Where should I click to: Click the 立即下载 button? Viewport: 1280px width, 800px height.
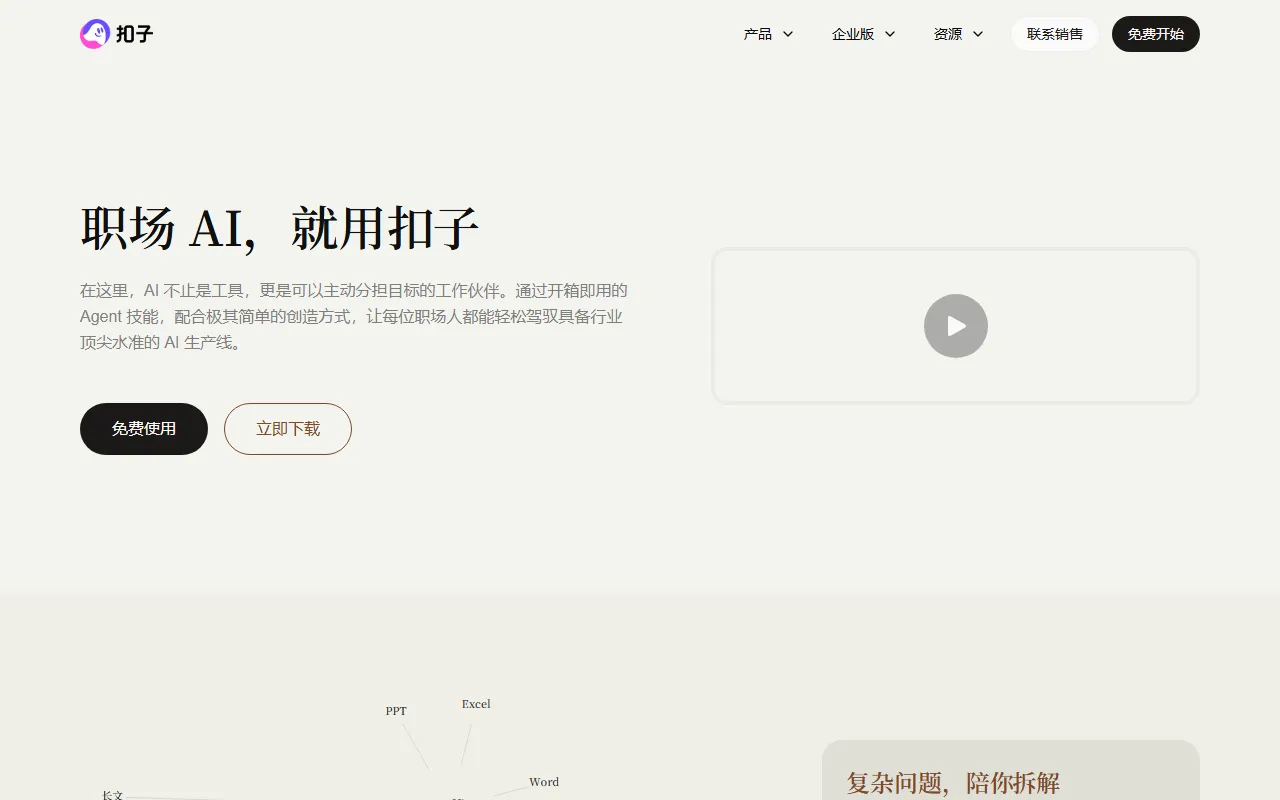pos(287,428)
